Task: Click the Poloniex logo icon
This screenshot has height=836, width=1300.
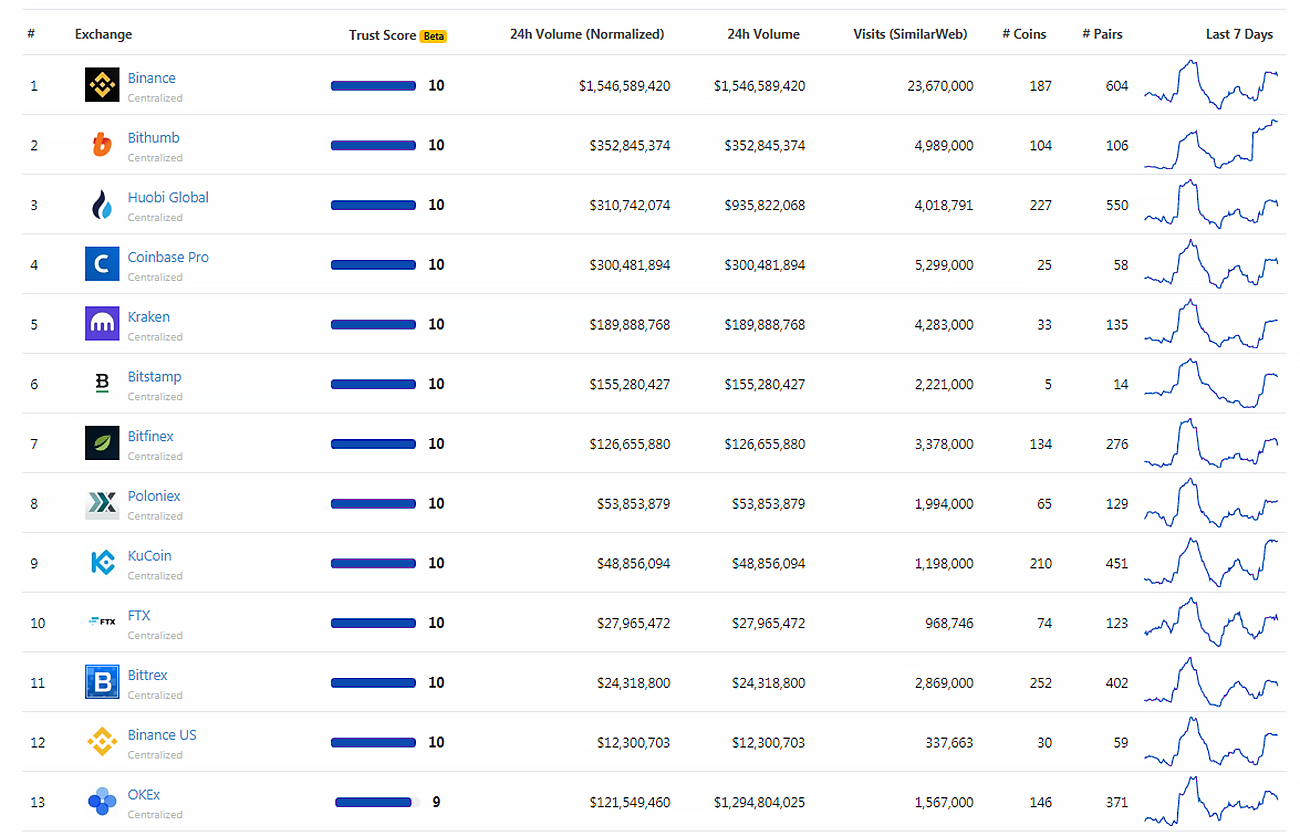Action: click(x=102, y=503)
